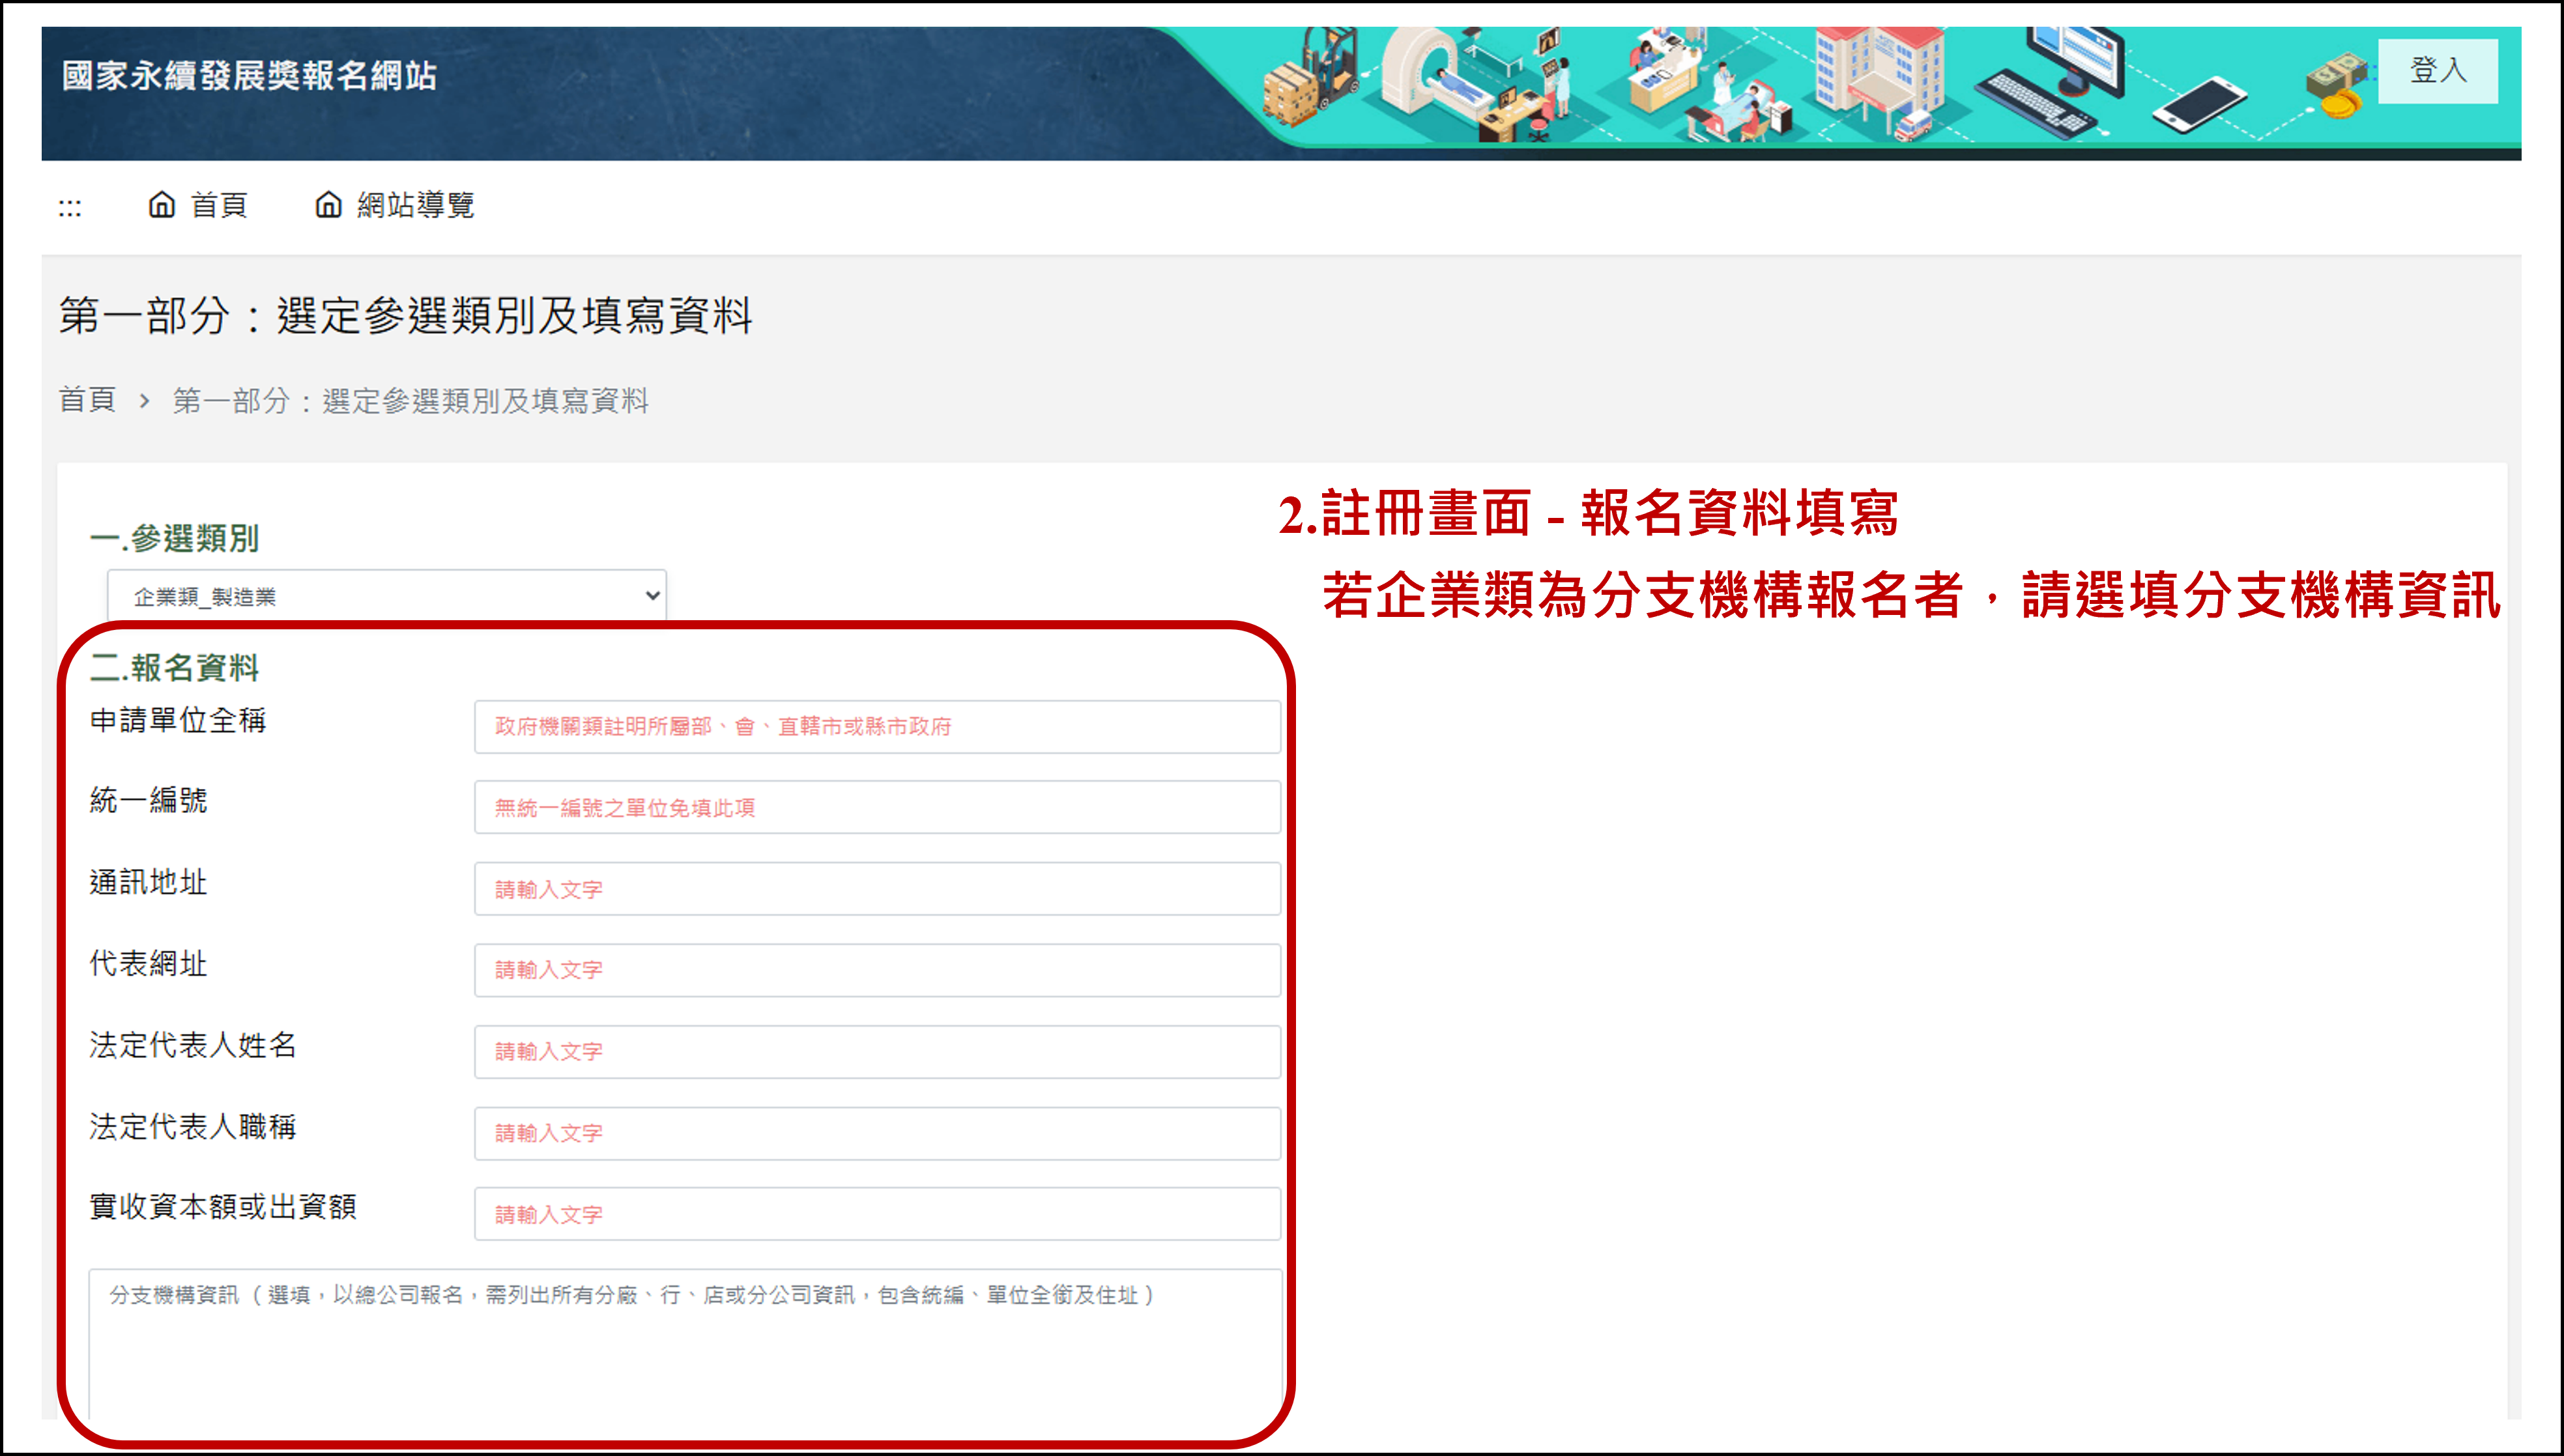Click the 法定代表人姓名 label
2564x1456 pixels.
coord(193,1045)
